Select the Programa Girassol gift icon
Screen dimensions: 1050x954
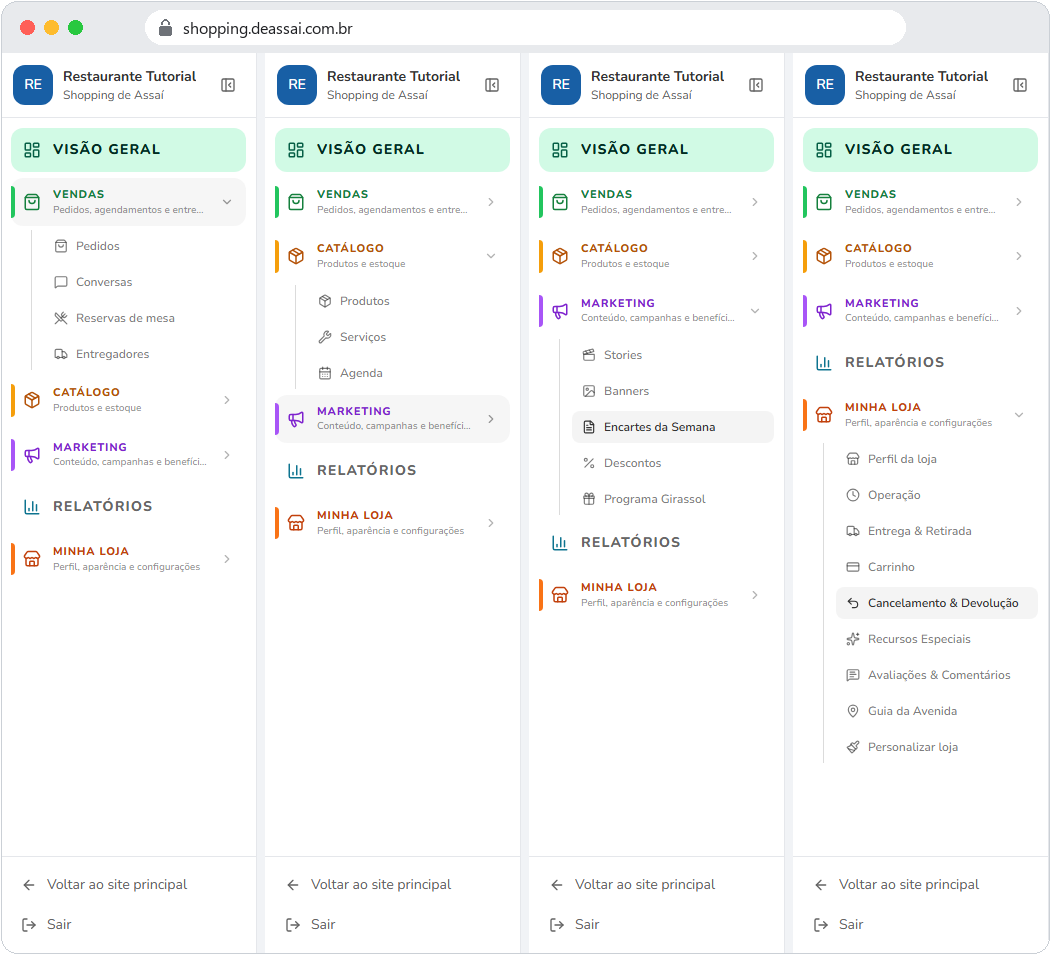589,499
